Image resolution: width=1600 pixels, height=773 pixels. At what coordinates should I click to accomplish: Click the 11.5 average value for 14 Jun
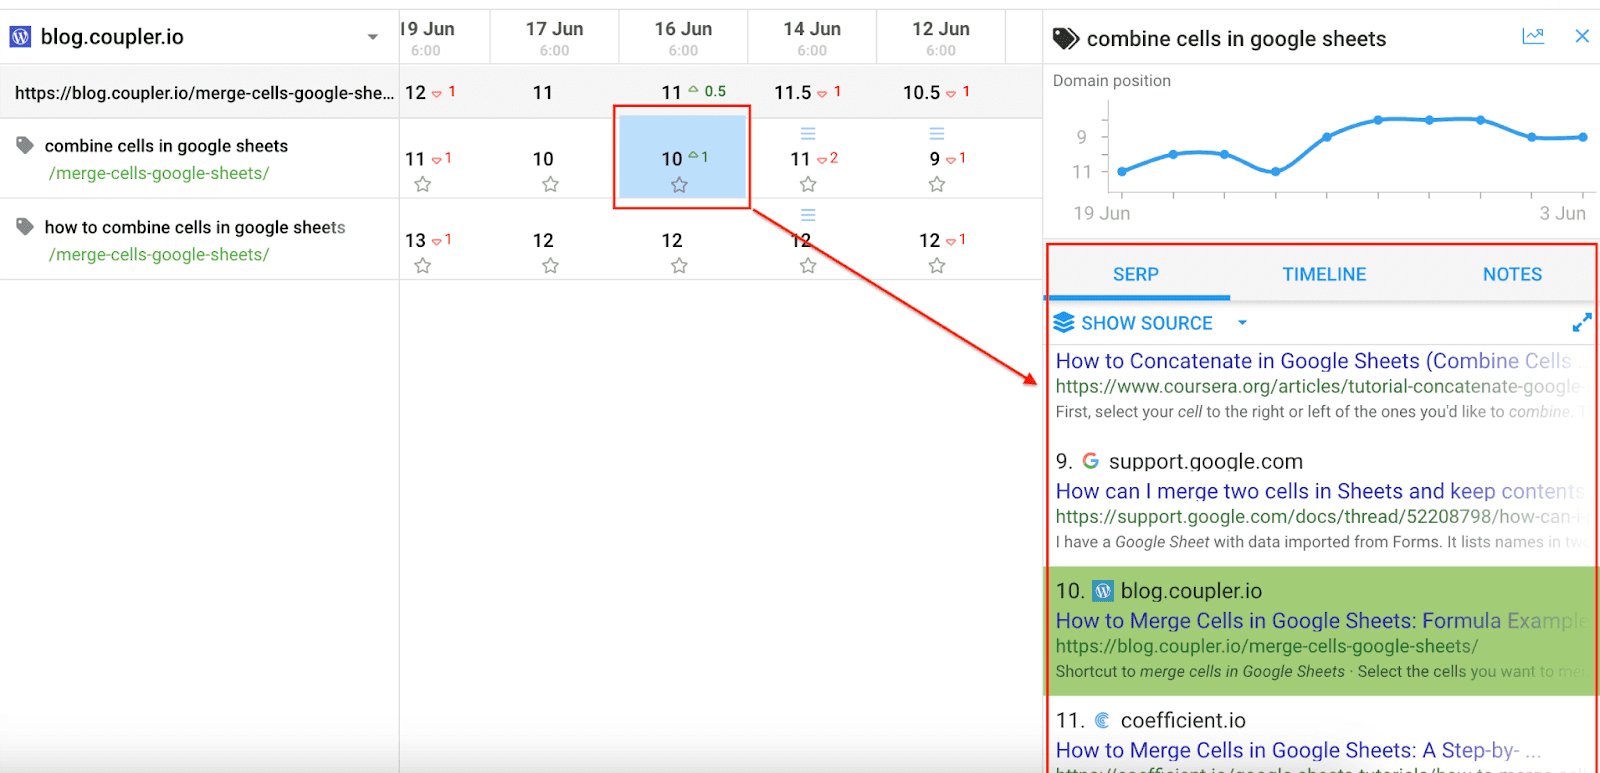(x=793, y=93)
